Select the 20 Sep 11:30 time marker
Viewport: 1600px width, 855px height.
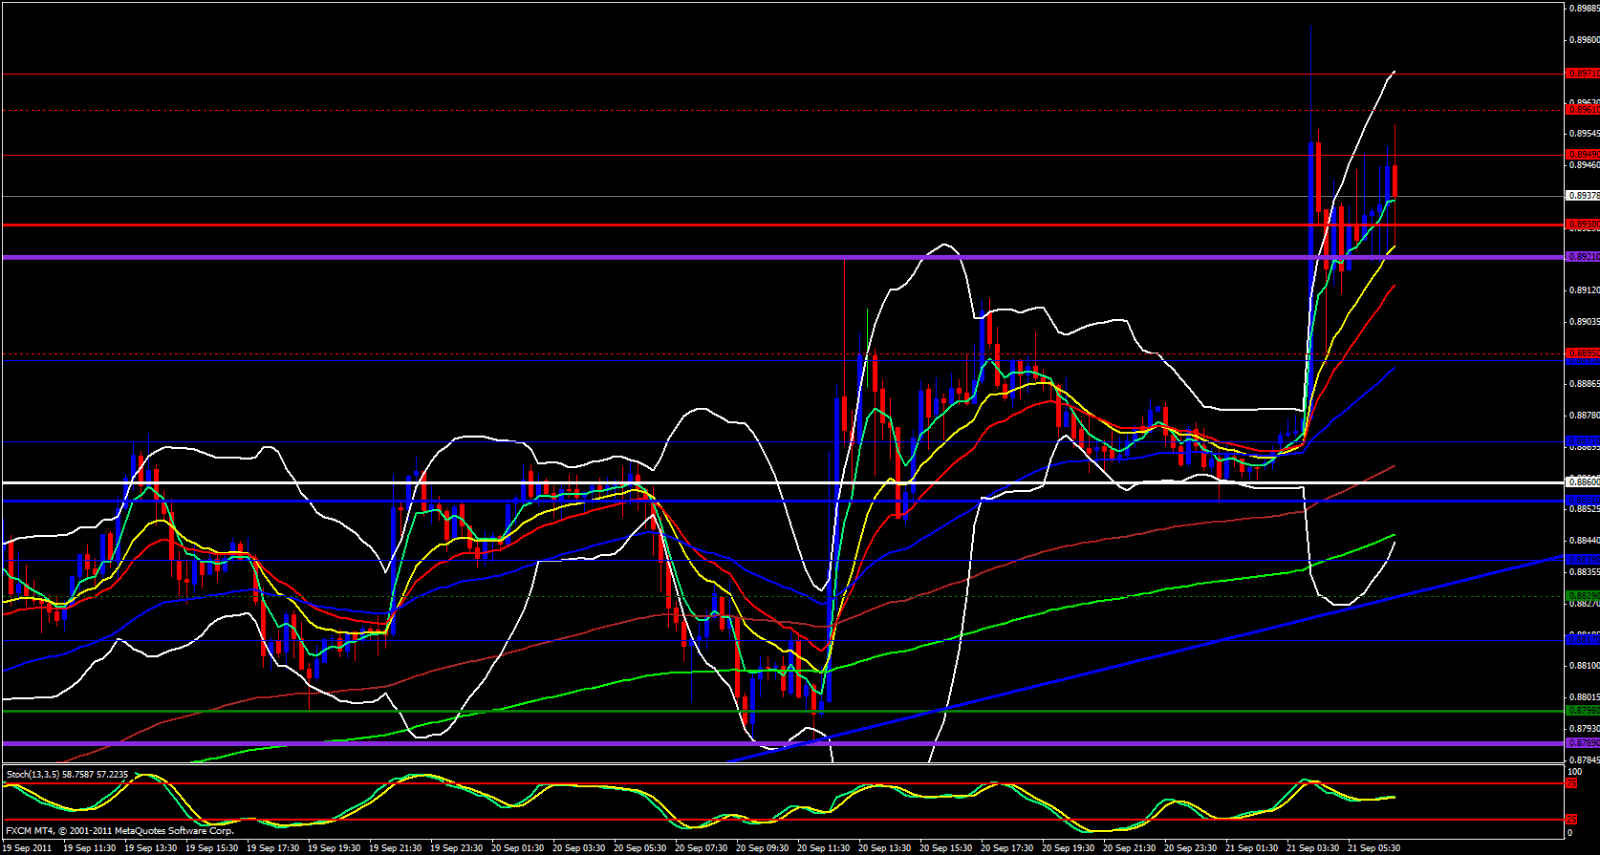coord(822,848)
